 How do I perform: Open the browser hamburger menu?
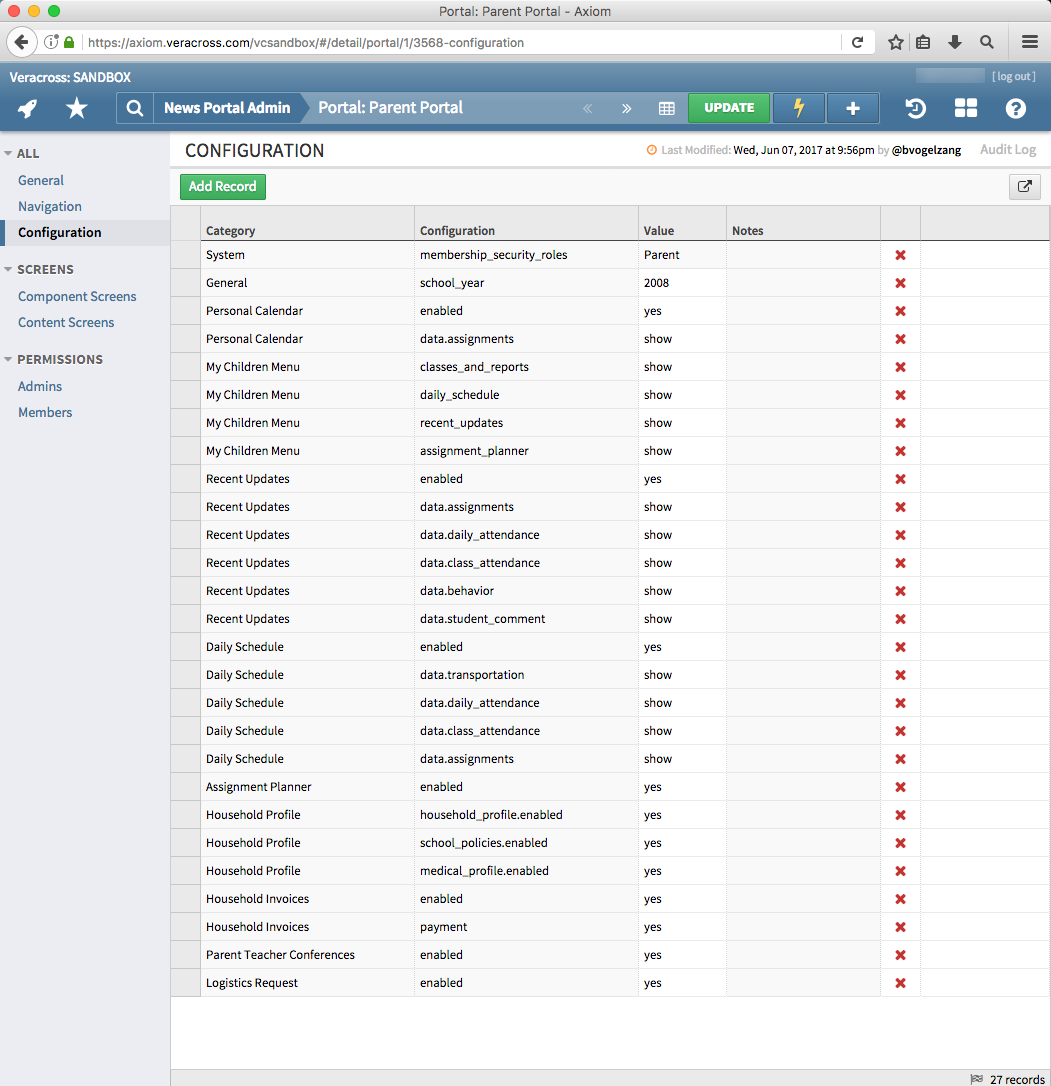1030,42
